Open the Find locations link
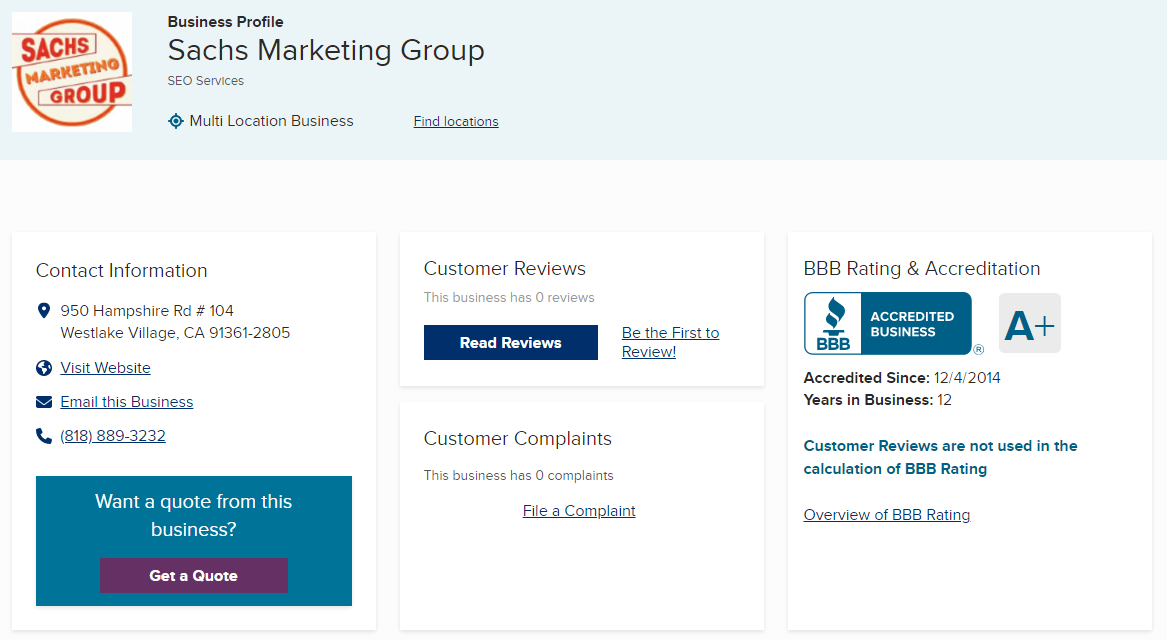The height and width of the screenshot is (640, 1167). click(456, 122)
